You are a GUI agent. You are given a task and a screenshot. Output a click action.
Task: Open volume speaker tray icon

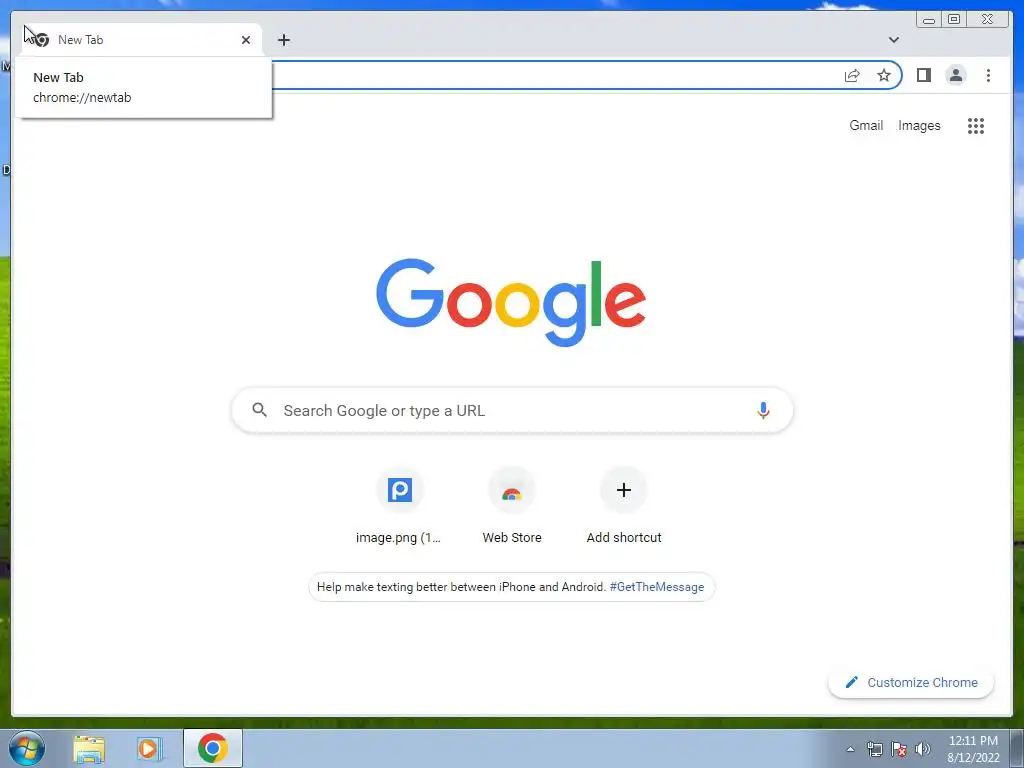coord(923,749)
